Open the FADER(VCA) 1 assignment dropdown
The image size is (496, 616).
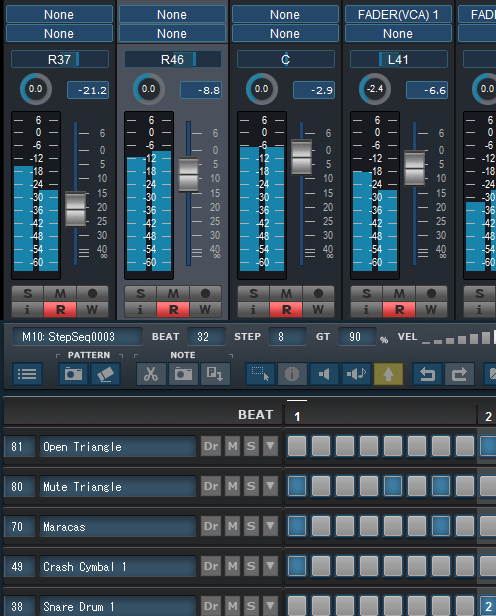pos(398,15)
